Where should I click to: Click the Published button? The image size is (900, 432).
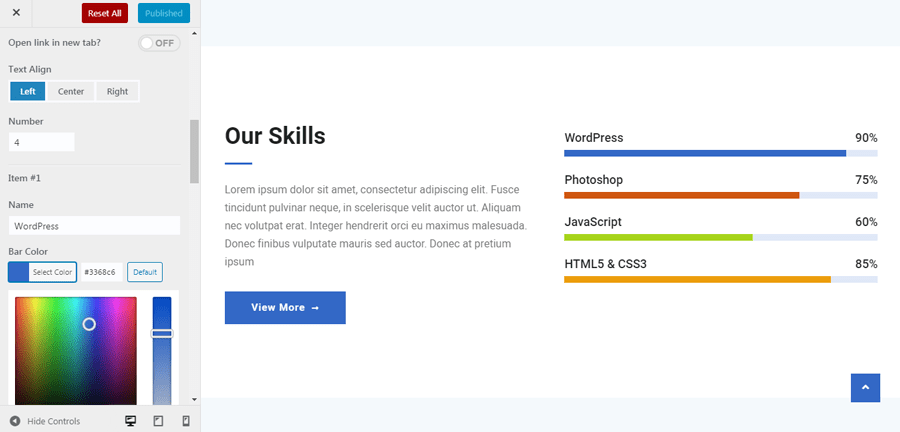point(164,13)
